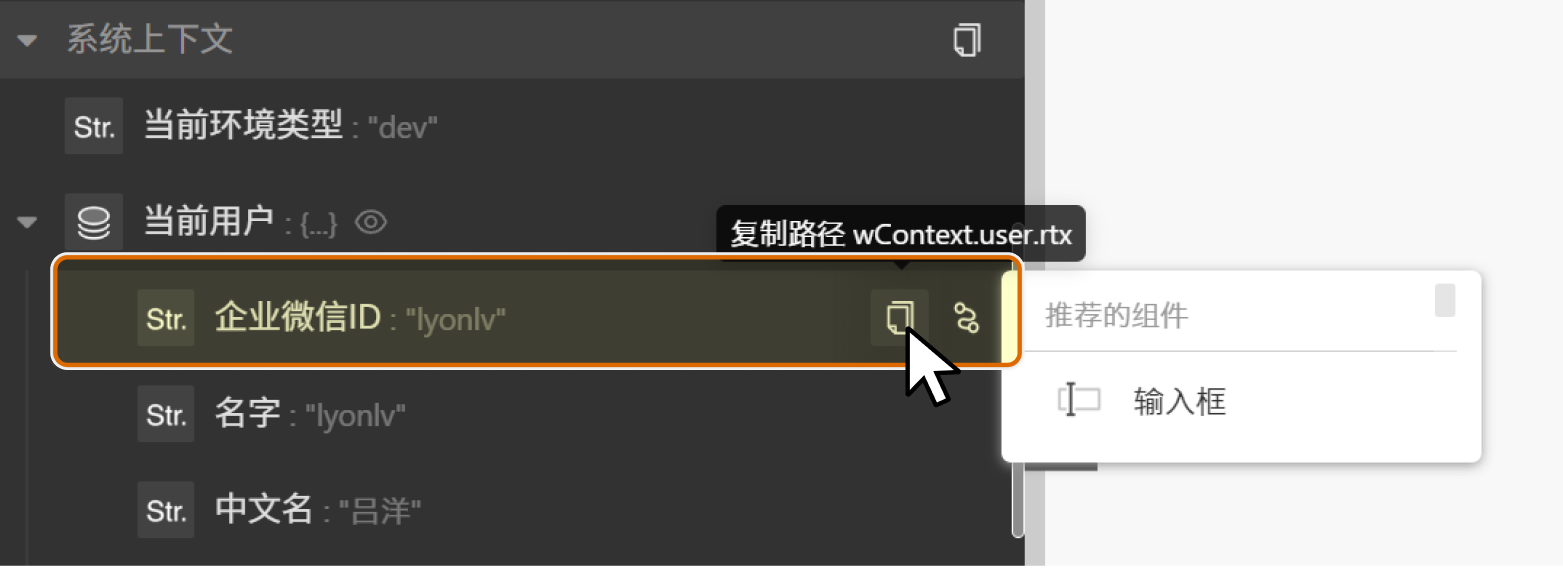
Task: Click the 企业微信ID label text
Action: 298,318
